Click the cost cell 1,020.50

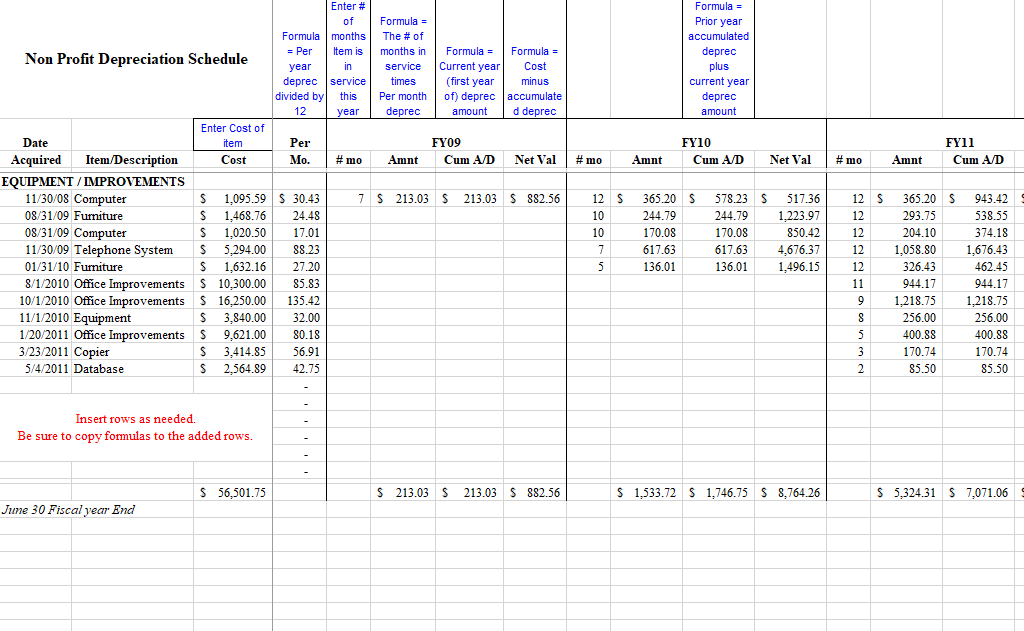(245, 233)
